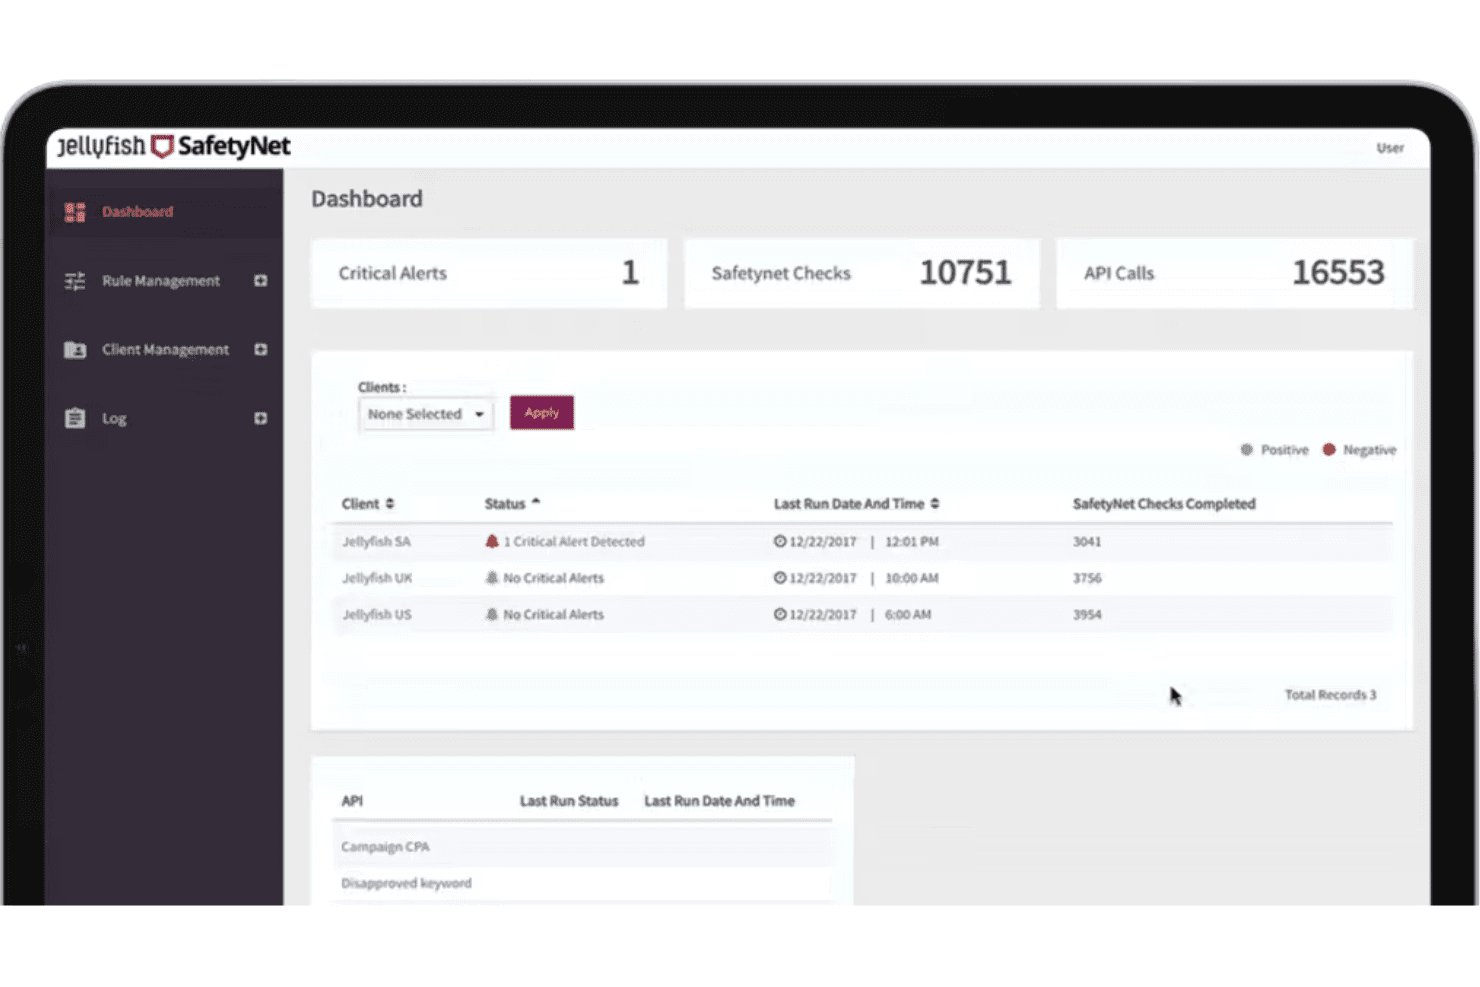The image size is (1480, 987).
Task: Click the Last Run Status column header
Action: coord(569,801)
